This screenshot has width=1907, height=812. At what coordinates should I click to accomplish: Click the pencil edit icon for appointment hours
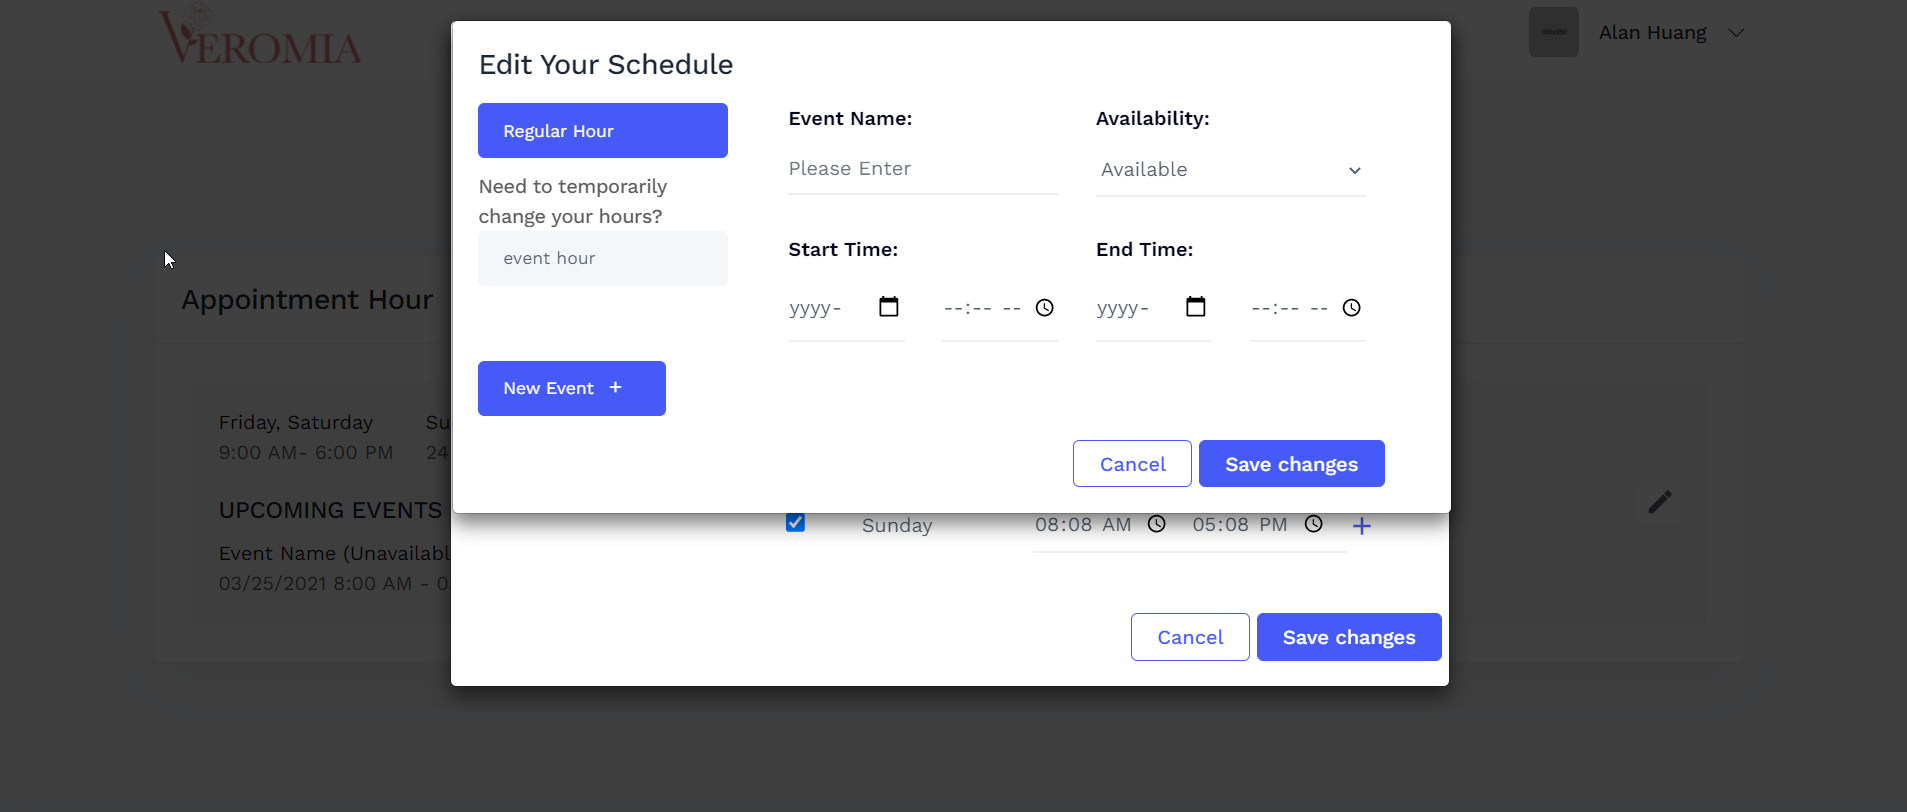[x=1660, y=502]
